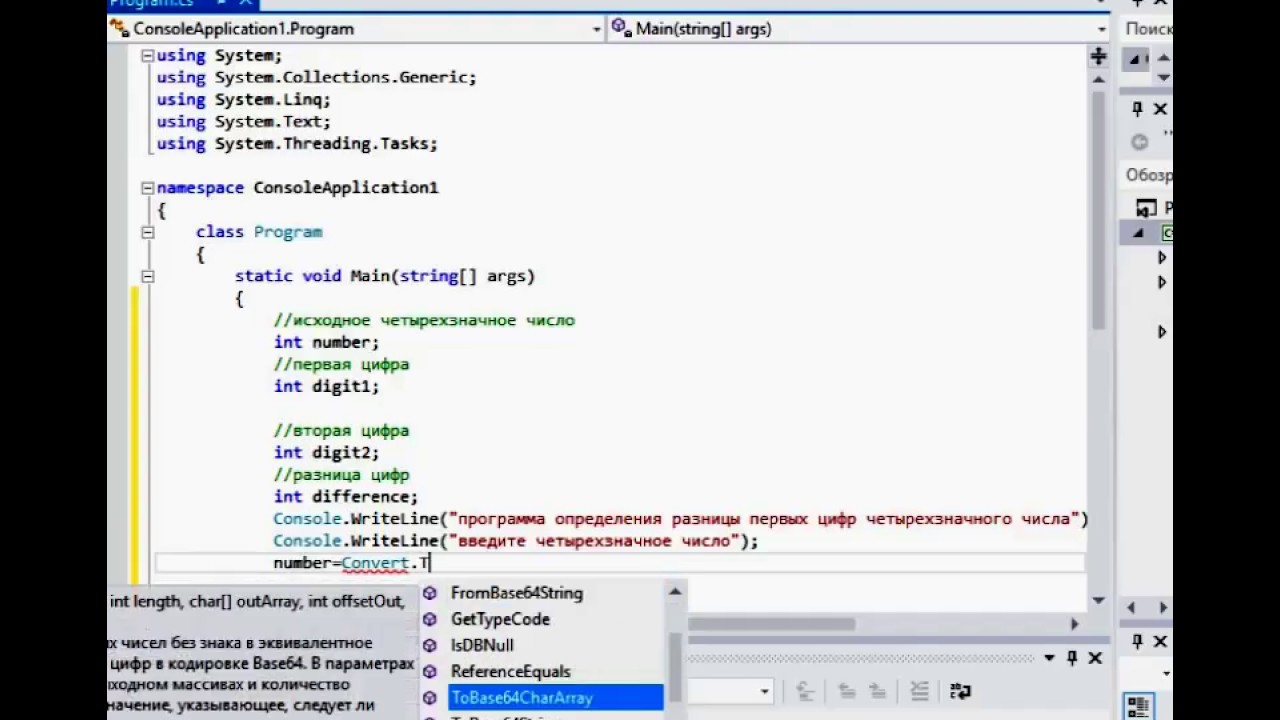Click the method icon in member navigation bar
Image resolution: width=1280 pixels, height=720 pixels.
621,28
